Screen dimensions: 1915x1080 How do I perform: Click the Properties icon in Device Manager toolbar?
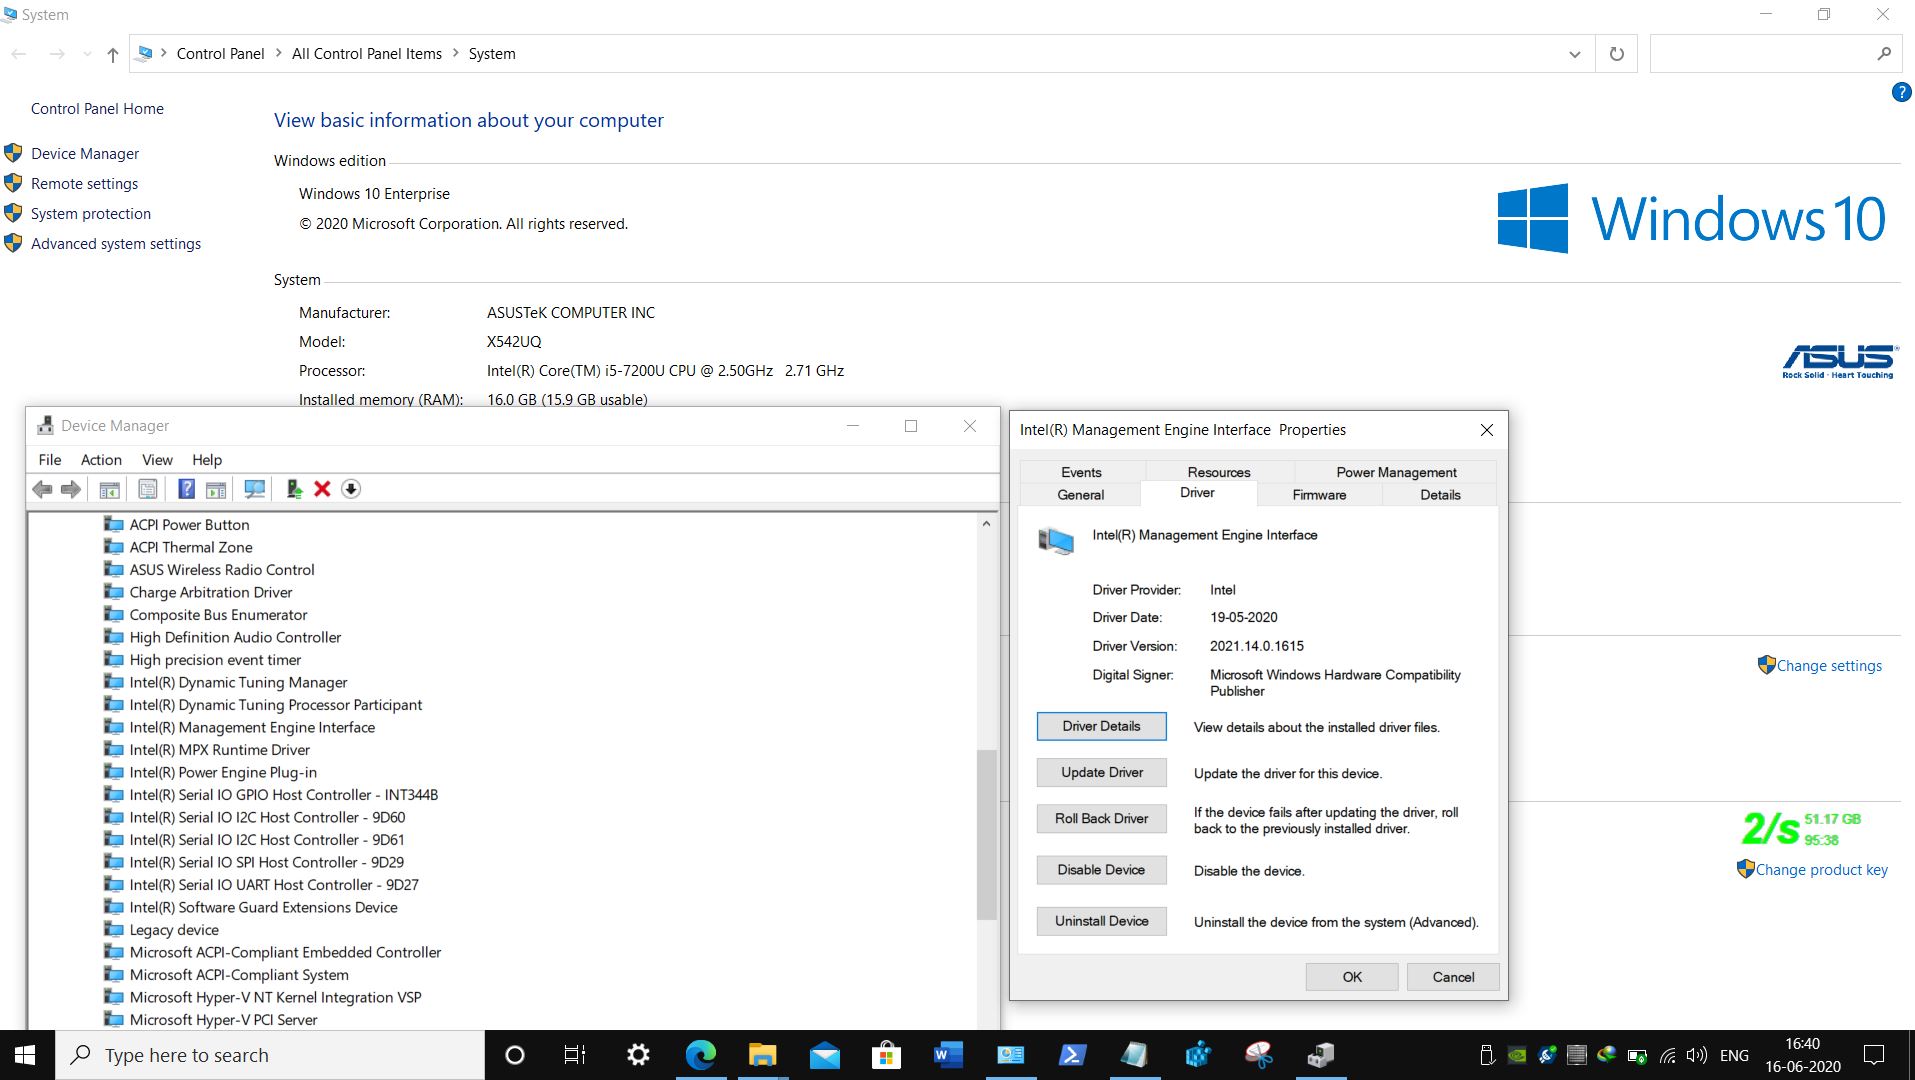point(148,489)
